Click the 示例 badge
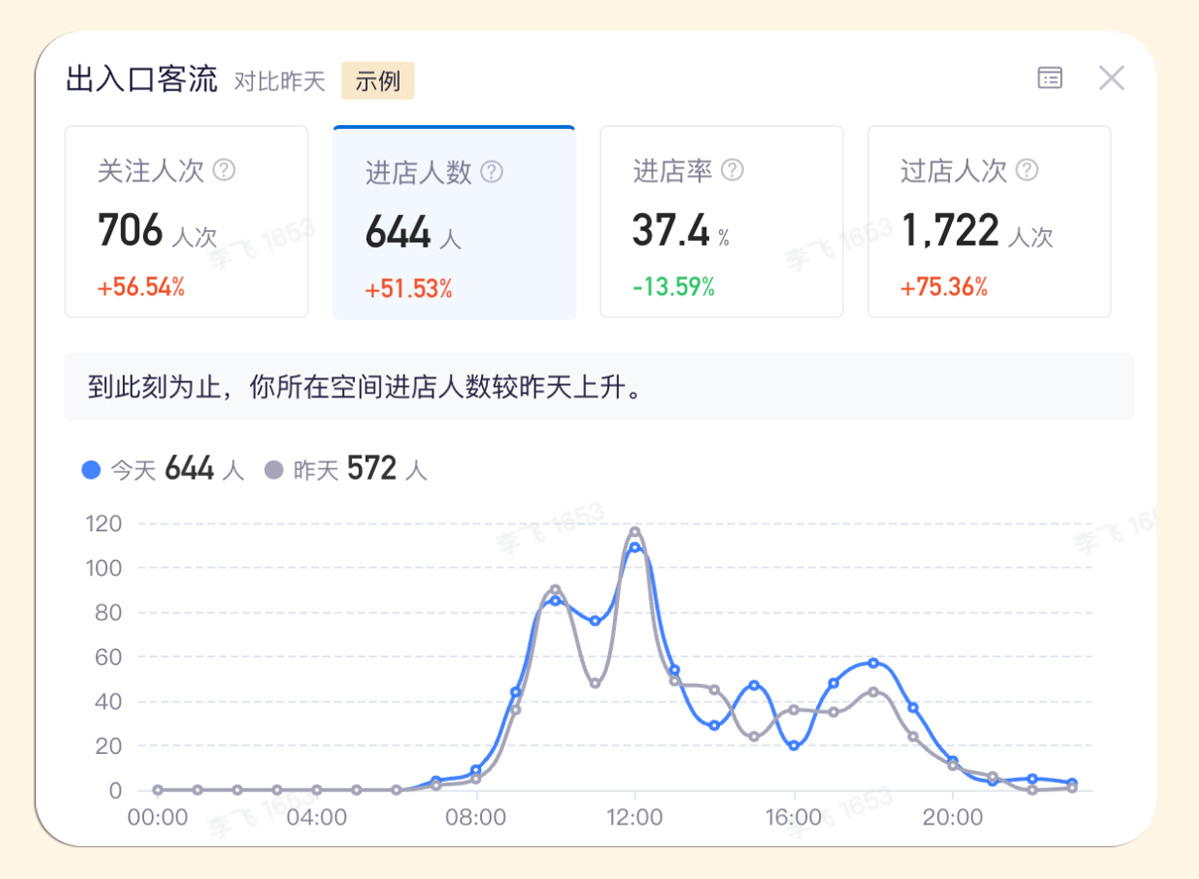This screenshot has width=1199, height=879. (x=377, y=81)
